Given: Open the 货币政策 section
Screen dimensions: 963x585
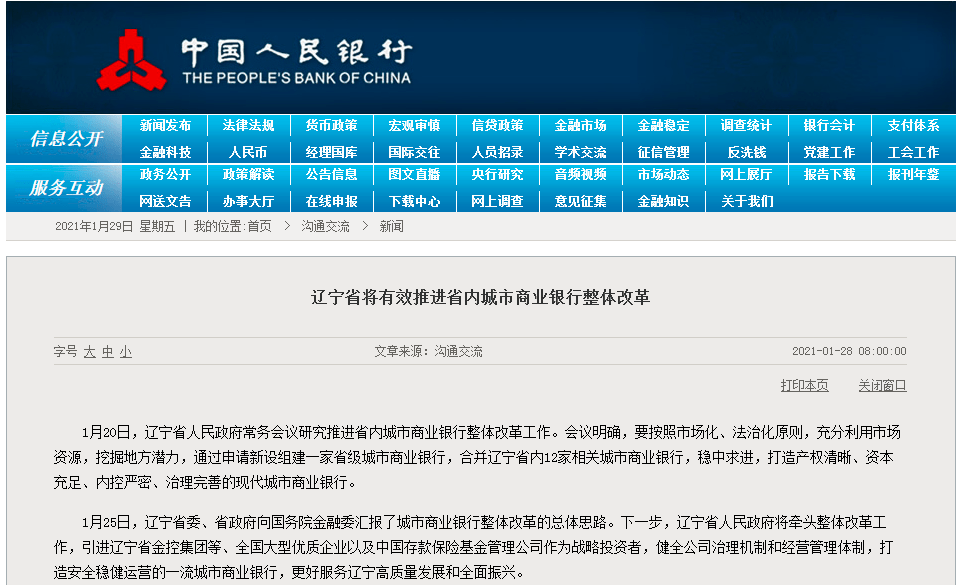Looking at the screenshot, I should tap(331, 124).
